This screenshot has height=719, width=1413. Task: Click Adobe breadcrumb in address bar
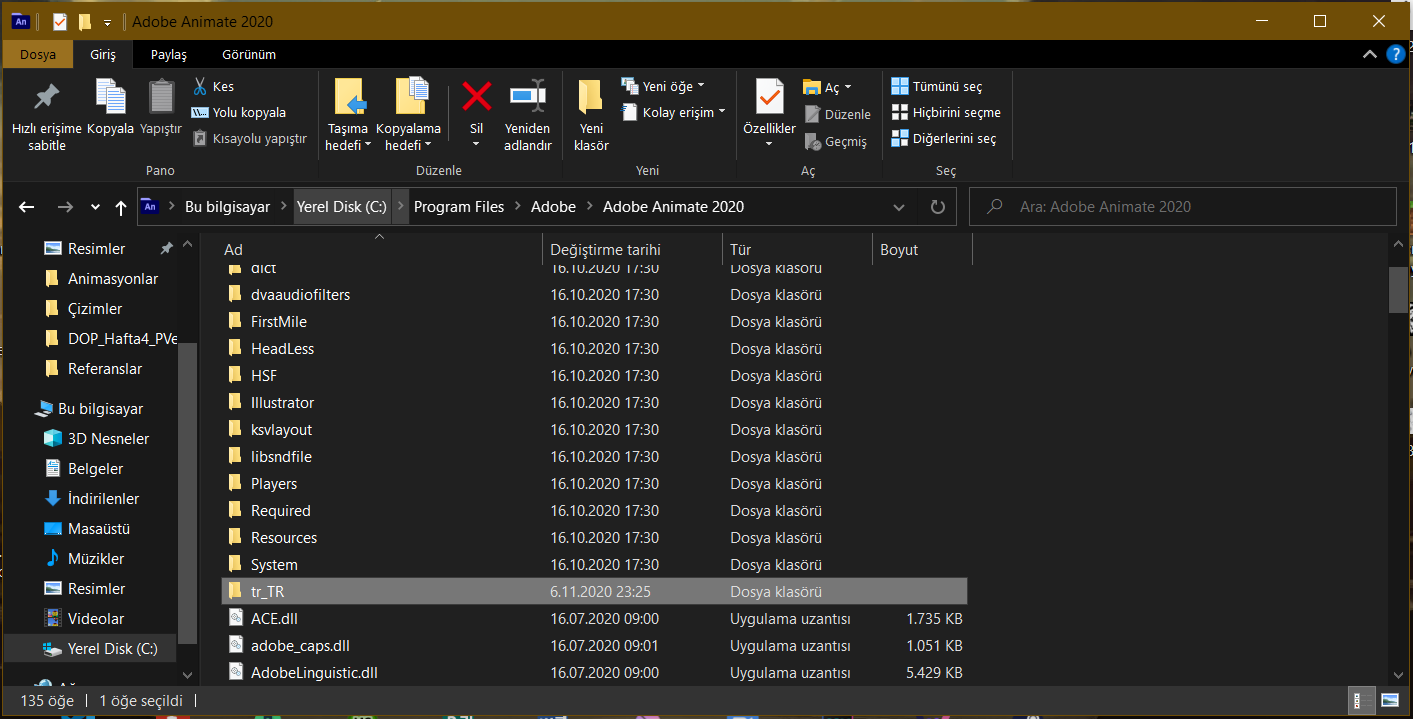coord(553,207)
